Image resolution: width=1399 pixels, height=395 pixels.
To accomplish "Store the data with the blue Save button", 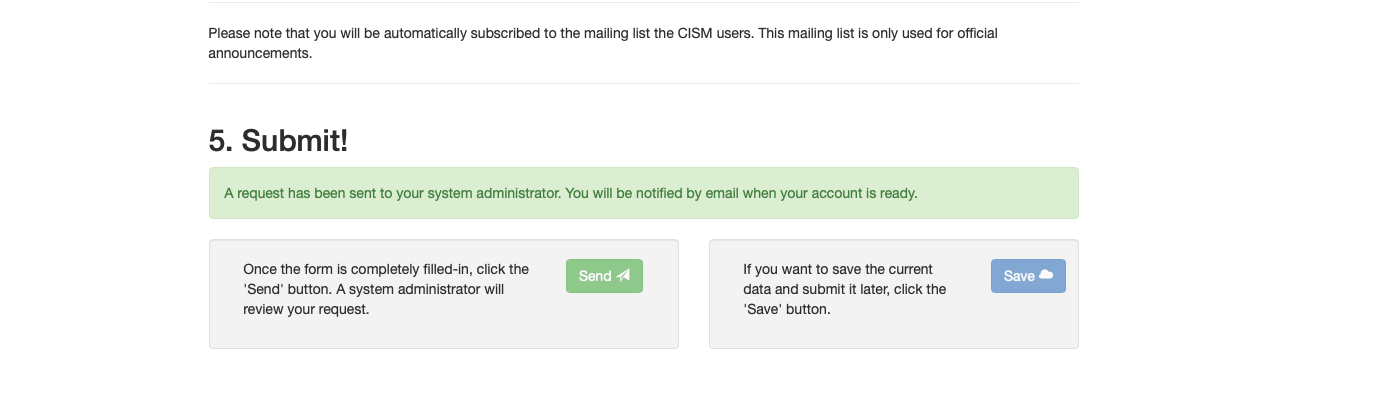I will click(1028, 276).
